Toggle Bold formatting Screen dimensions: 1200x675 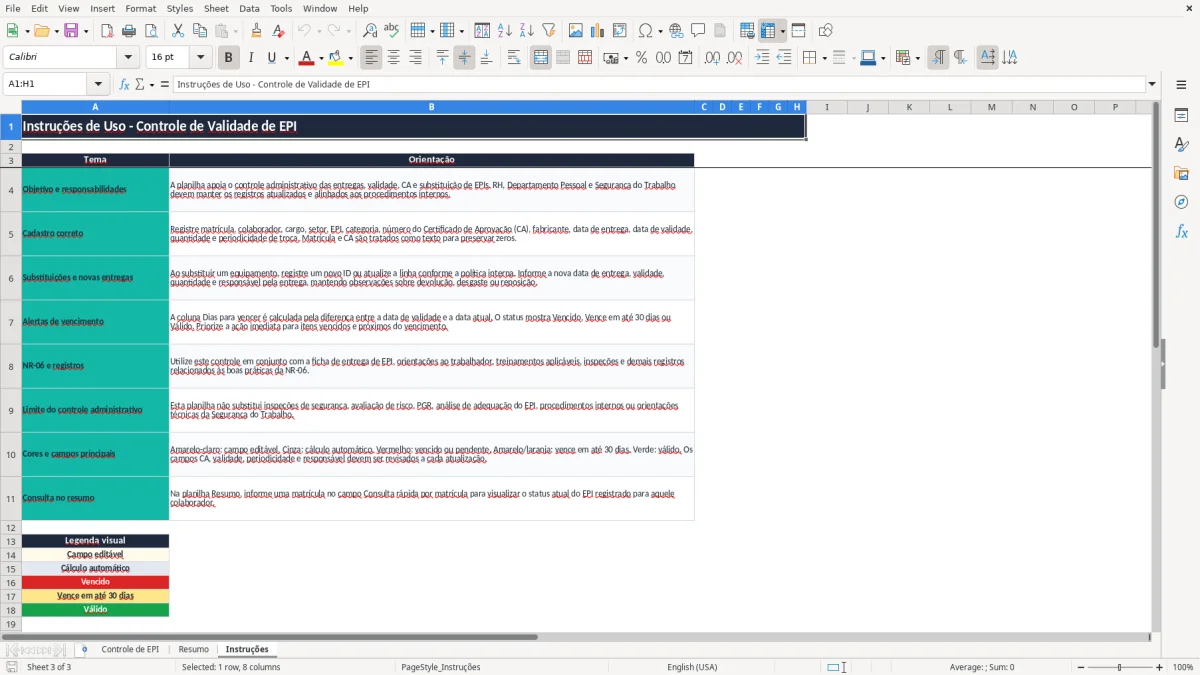pos(229,58)
